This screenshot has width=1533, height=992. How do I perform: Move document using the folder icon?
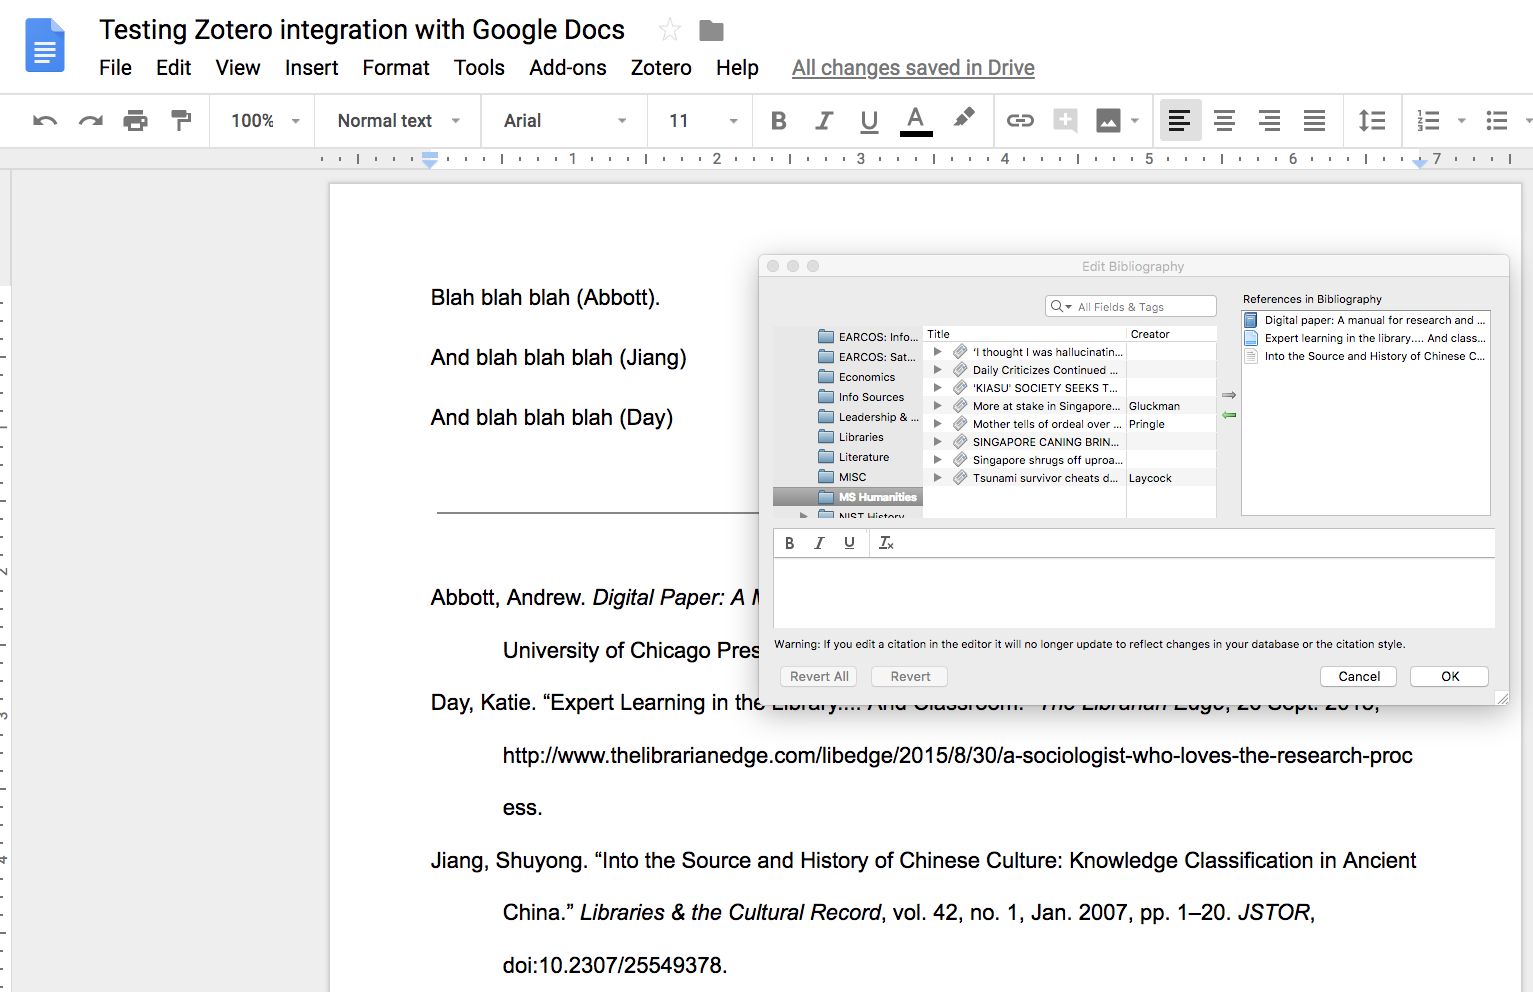click(711, 31)
